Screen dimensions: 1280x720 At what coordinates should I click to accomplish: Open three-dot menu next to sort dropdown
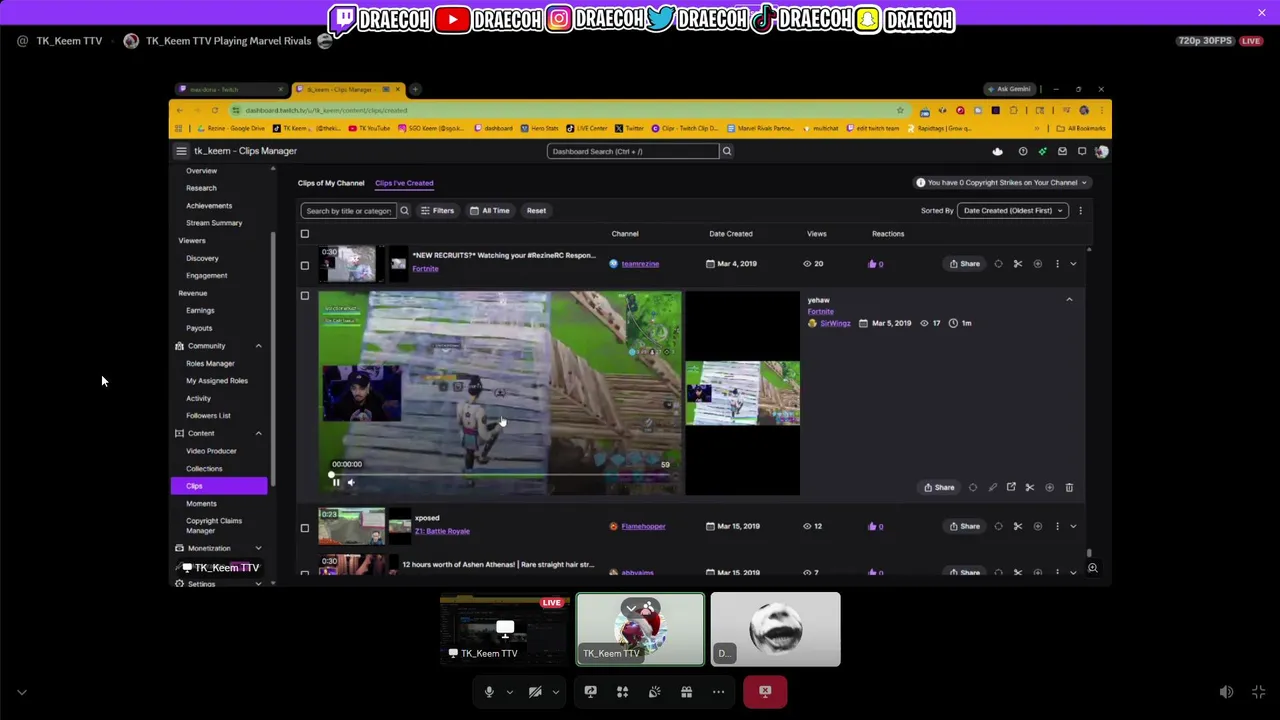point(1080,210)
